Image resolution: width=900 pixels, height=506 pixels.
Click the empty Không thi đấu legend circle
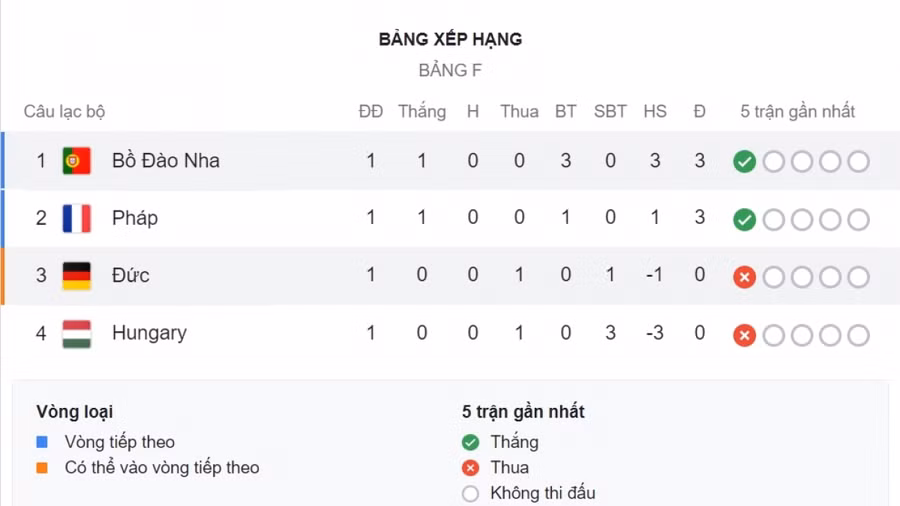pyautogui.click(x=471, y=493)
